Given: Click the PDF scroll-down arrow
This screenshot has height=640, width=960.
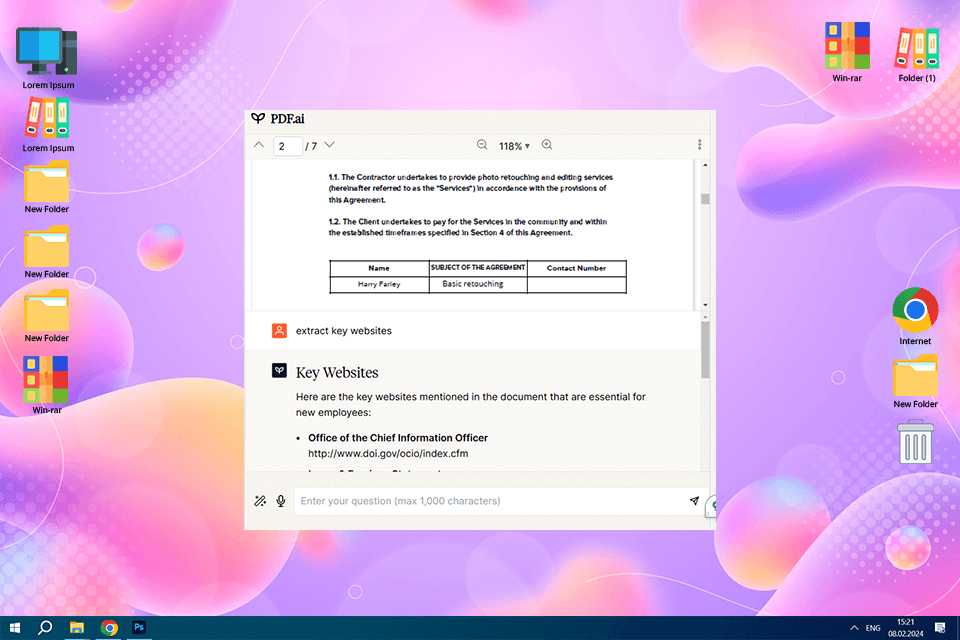Looking at the screenshot, I should (x=705, y=304).
